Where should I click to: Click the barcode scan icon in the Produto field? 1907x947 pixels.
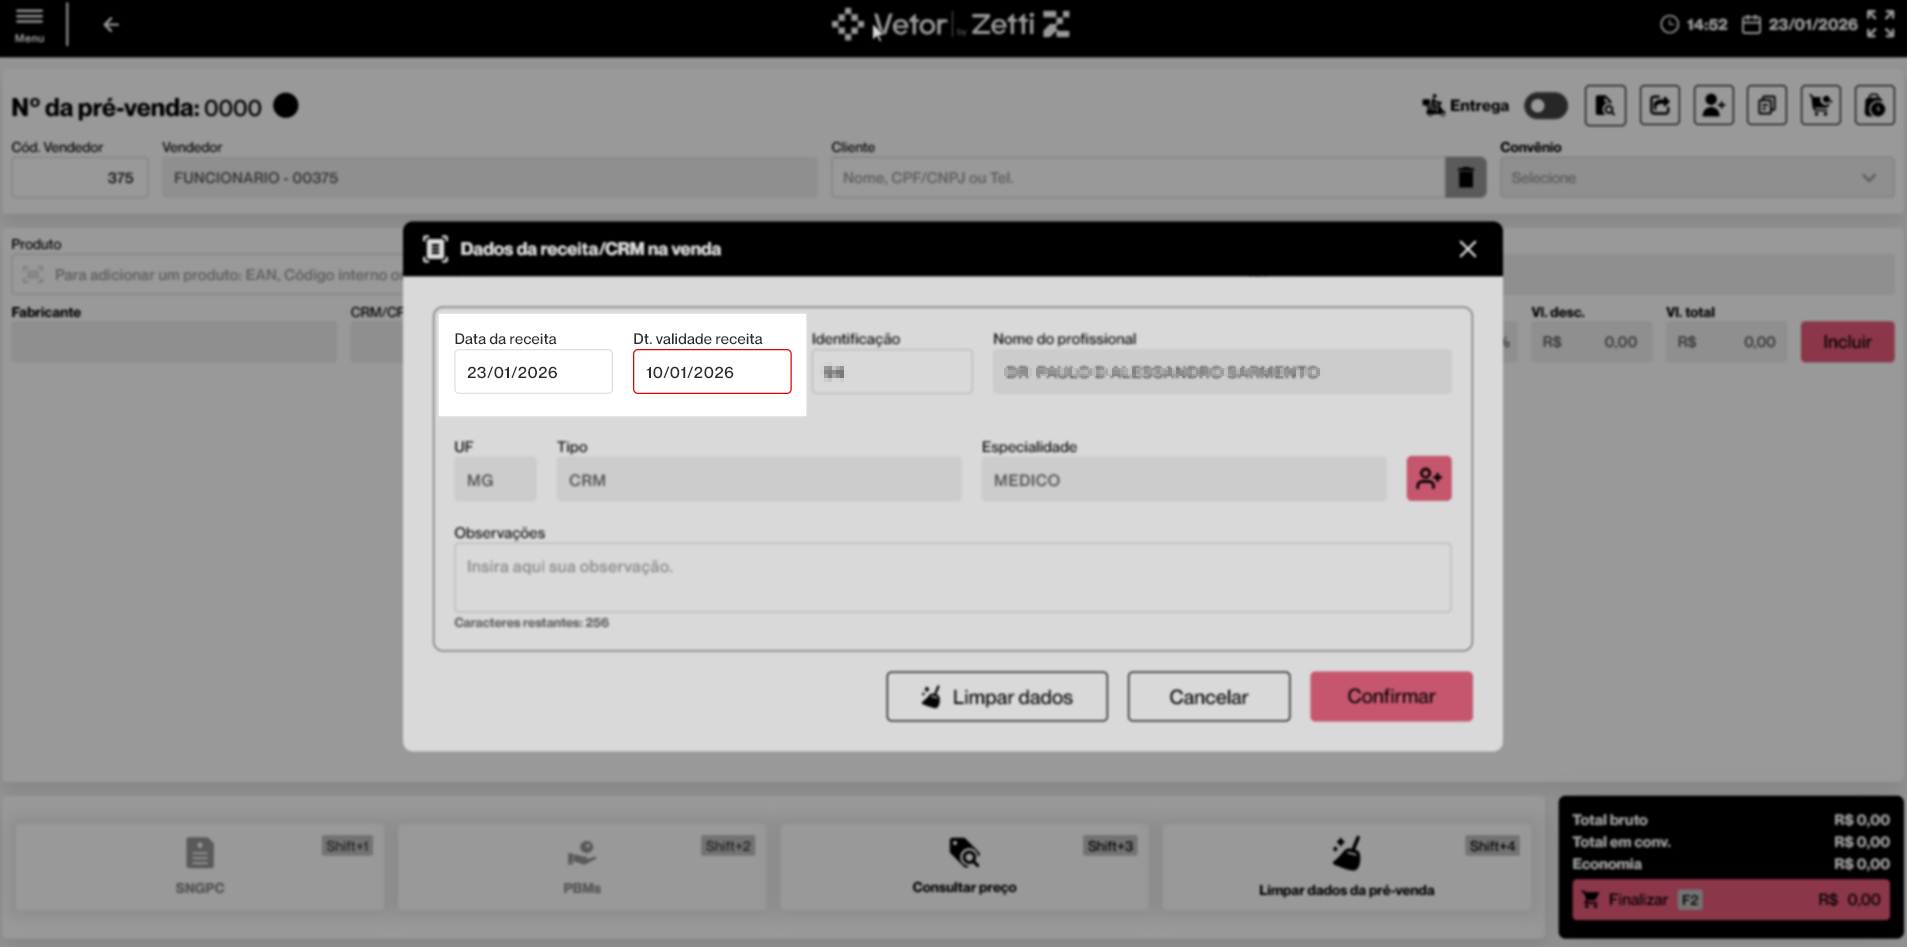click(x=33, y=275)
